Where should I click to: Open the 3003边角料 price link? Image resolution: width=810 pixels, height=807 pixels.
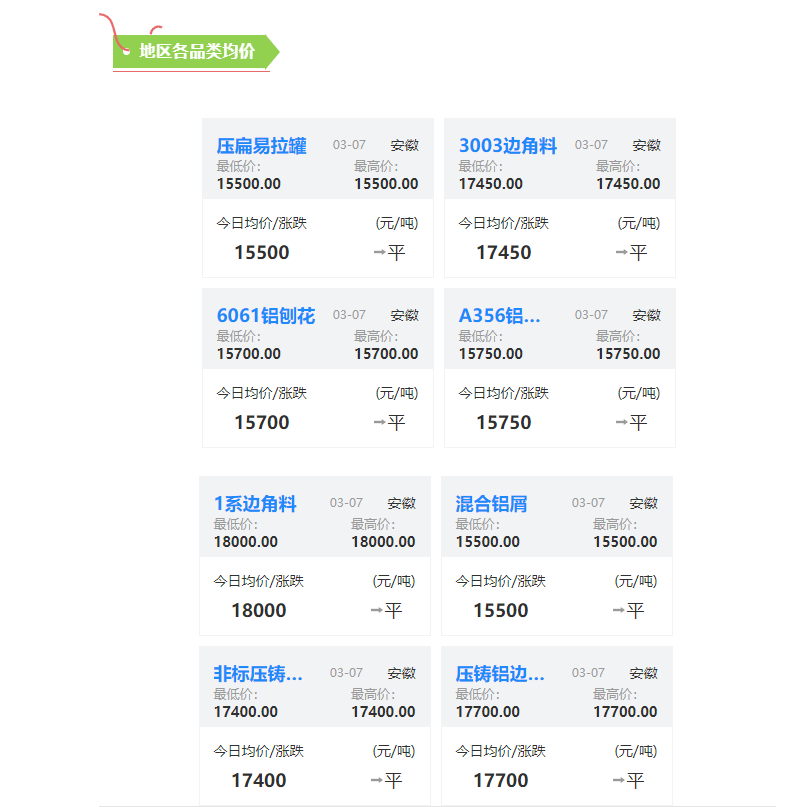[507, 146]
